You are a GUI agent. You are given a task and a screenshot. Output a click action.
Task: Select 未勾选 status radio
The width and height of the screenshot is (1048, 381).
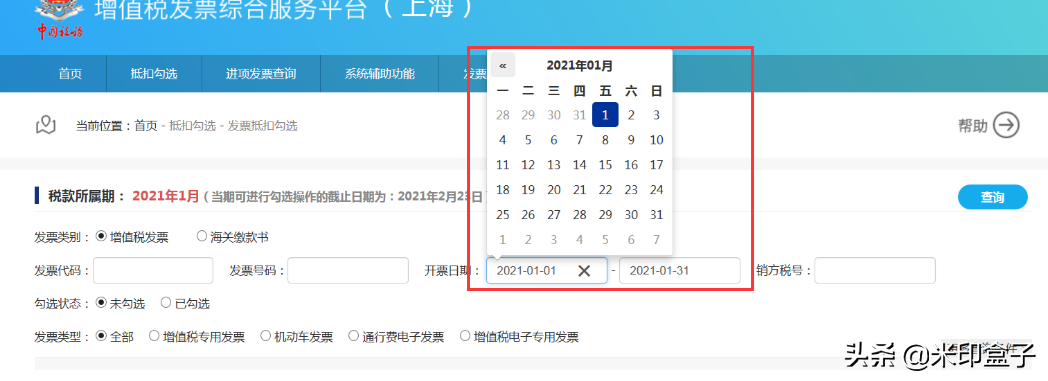(x=102, y=303)
